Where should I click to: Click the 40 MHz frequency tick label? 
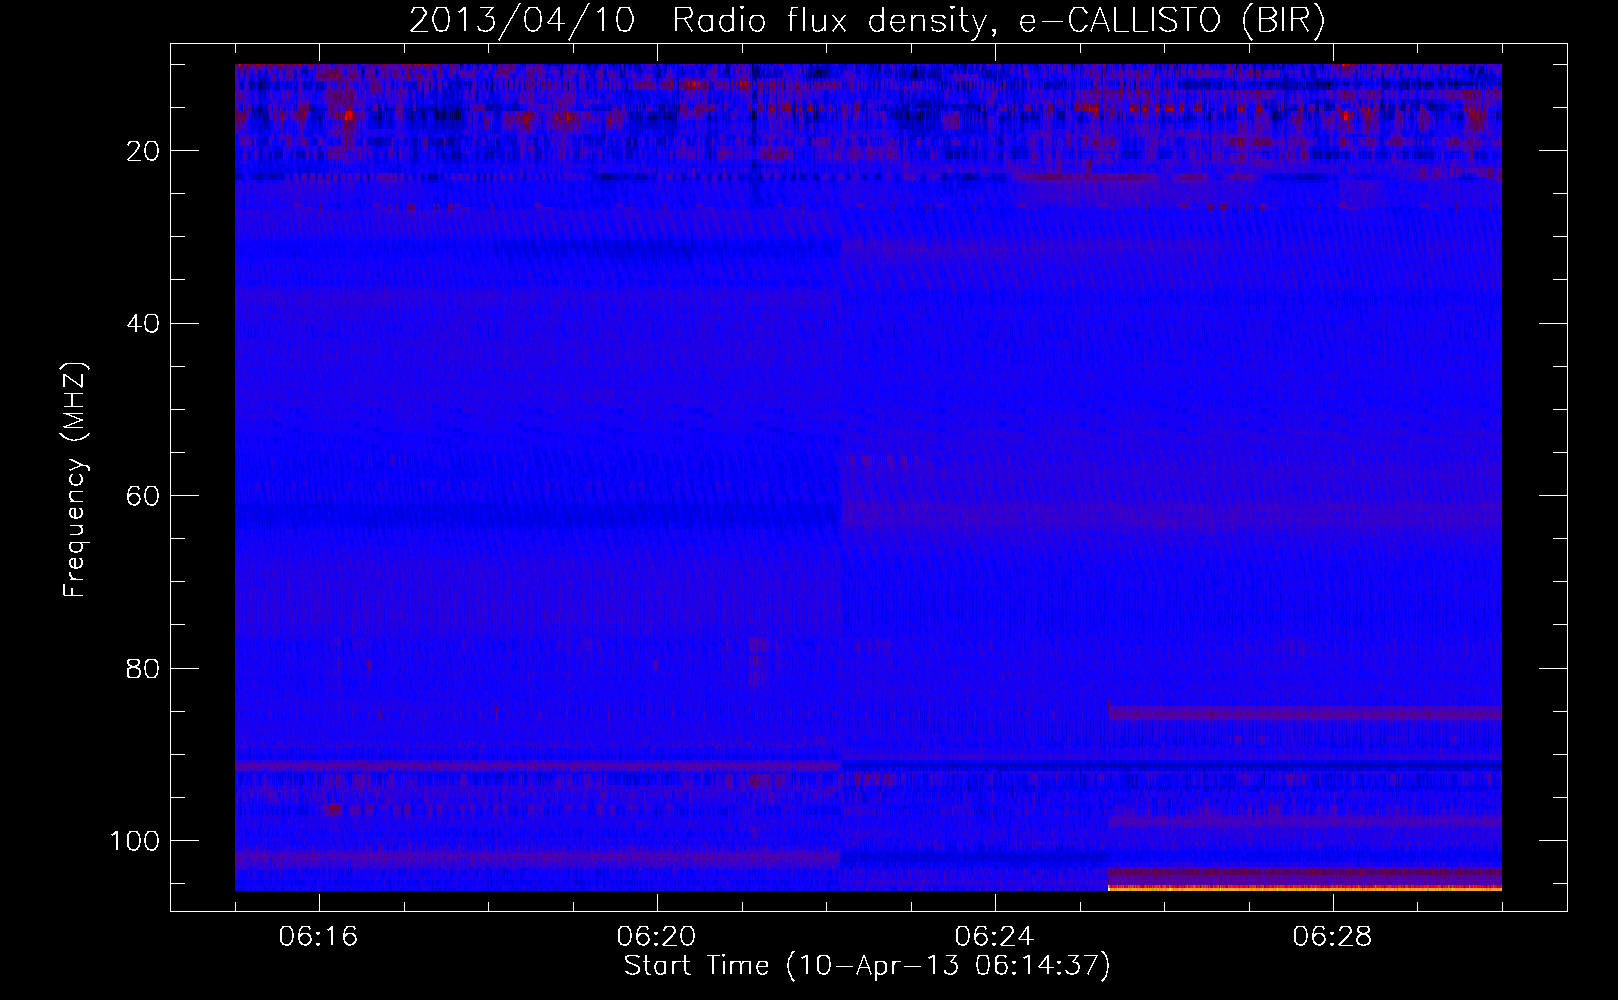pos(144,323)
